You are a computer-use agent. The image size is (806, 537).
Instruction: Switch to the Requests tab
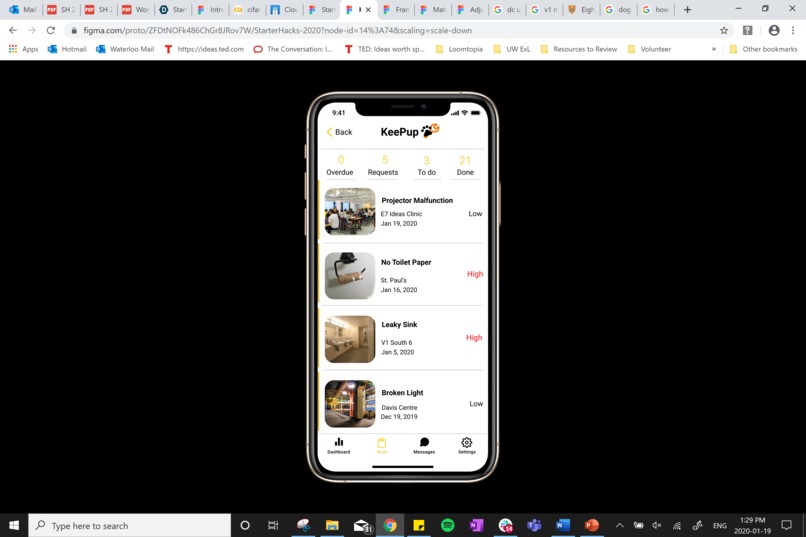click(383, 166)
